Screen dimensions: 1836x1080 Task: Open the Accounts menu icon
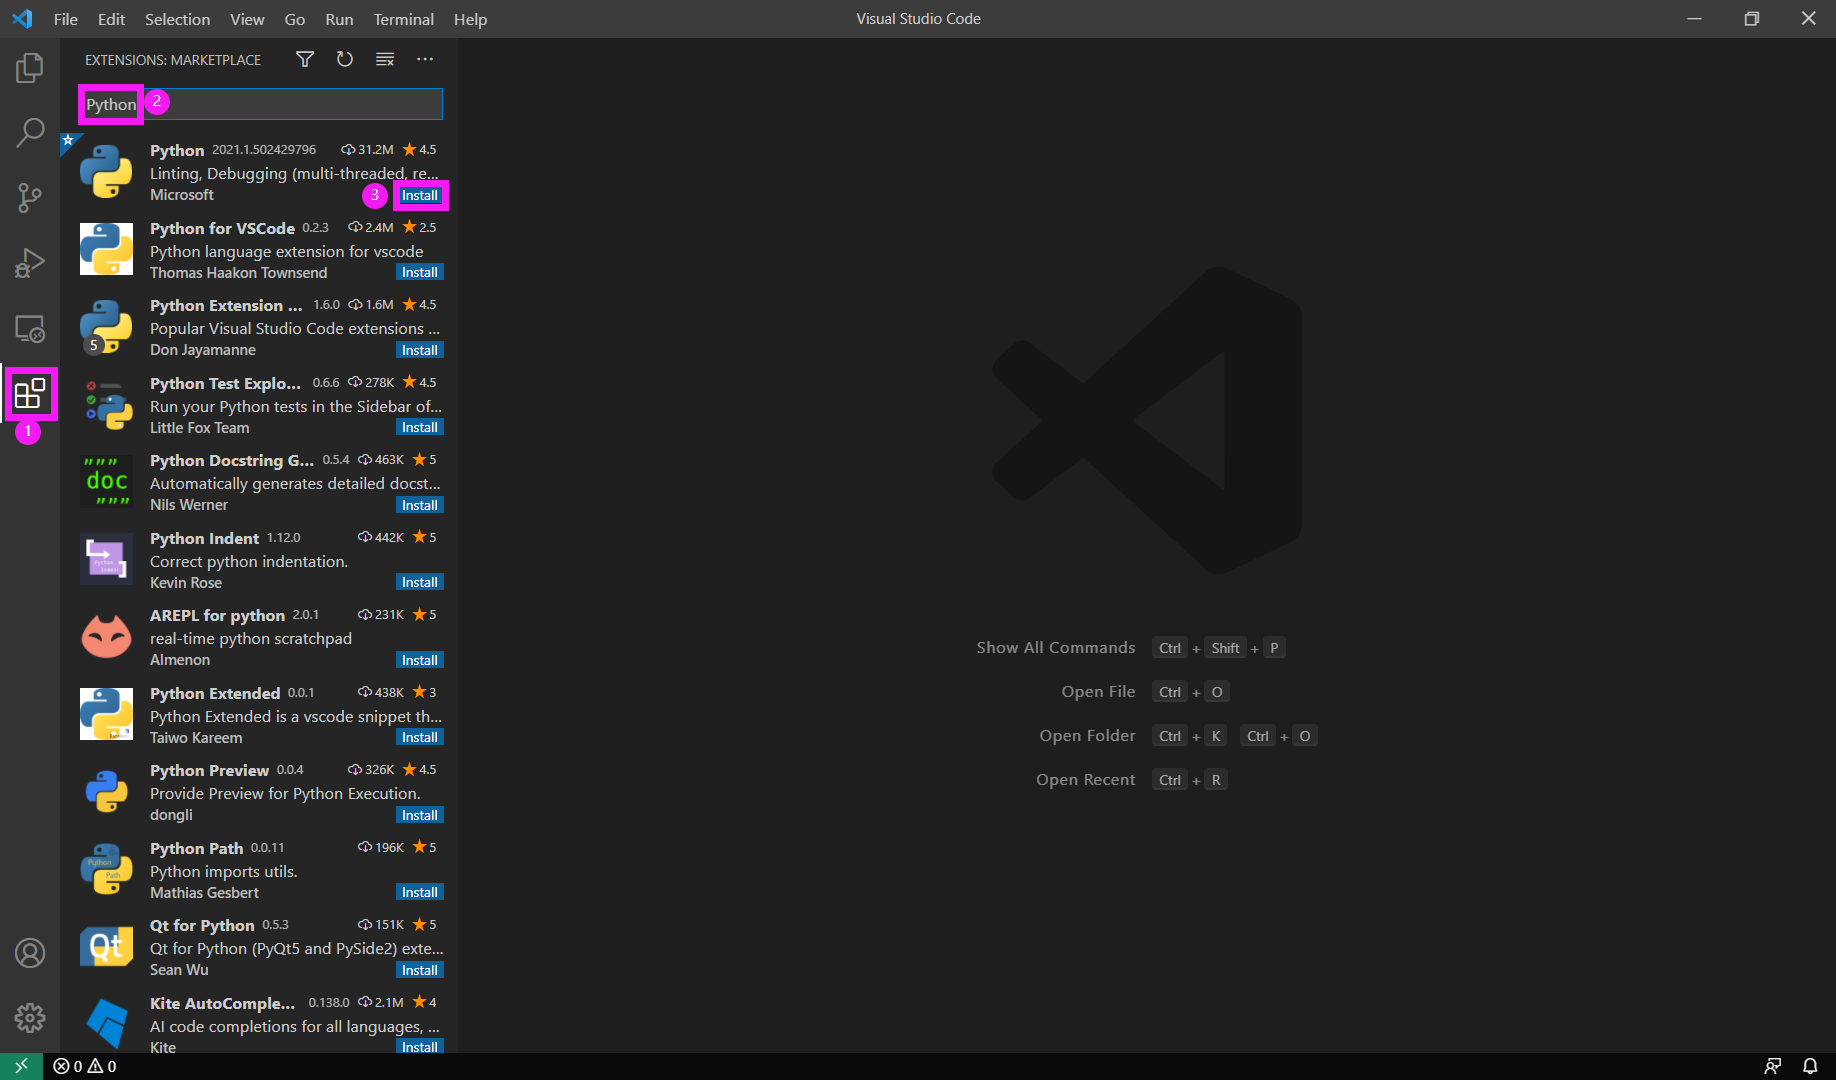point(30,953)
